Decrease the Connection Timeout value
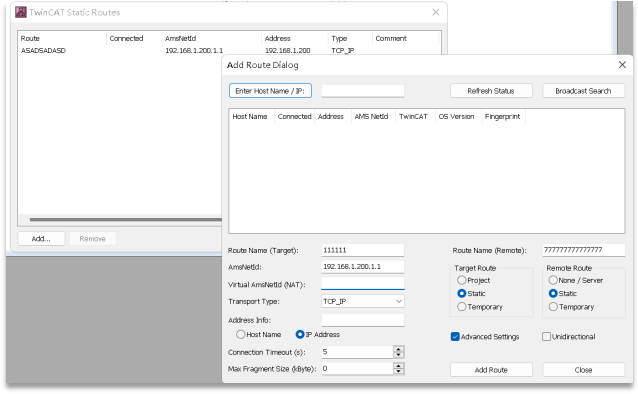Screen dimensions: 638x394 point(399,355)
